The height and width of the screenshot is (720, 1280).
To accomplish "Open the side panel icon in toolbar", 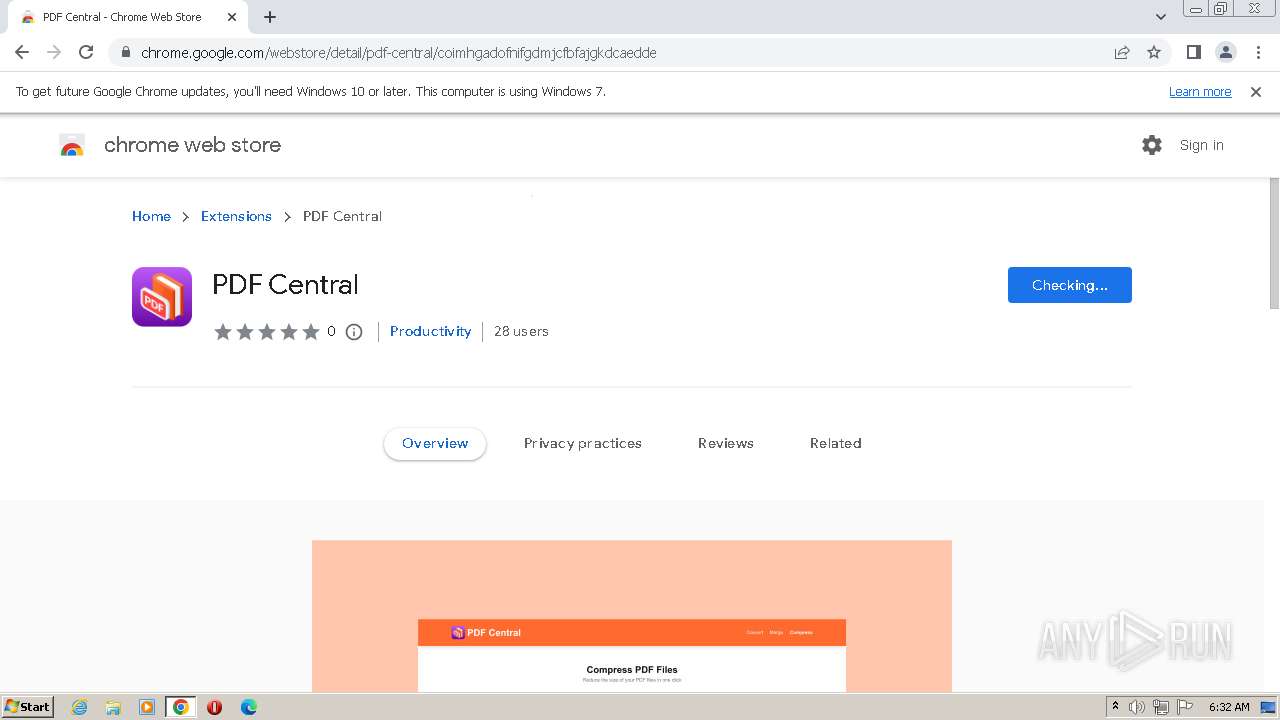I will [1193, 52].
